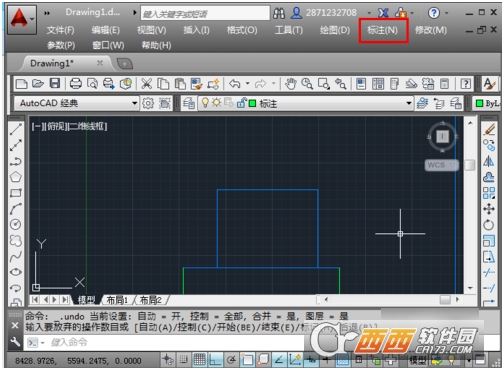Select the Polyline tool
504x370 pixels.
click(x=16, y=161)
